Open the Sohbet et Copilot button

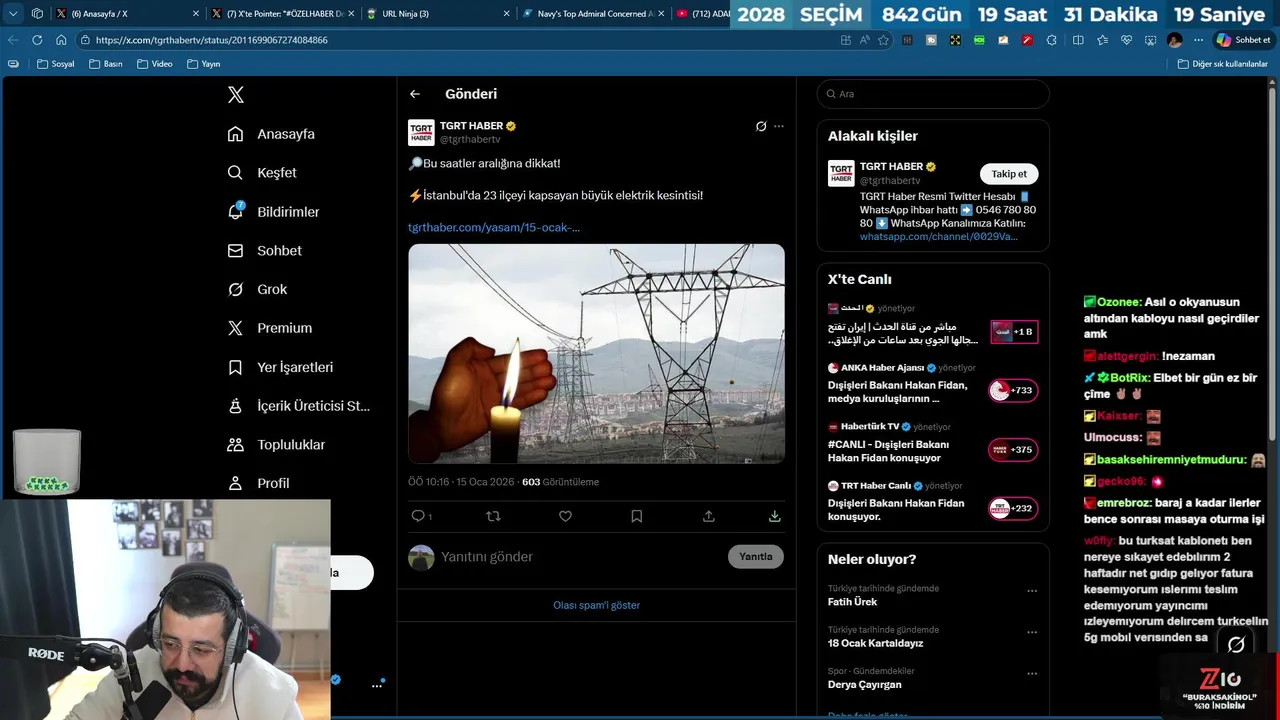(1243, 40)
